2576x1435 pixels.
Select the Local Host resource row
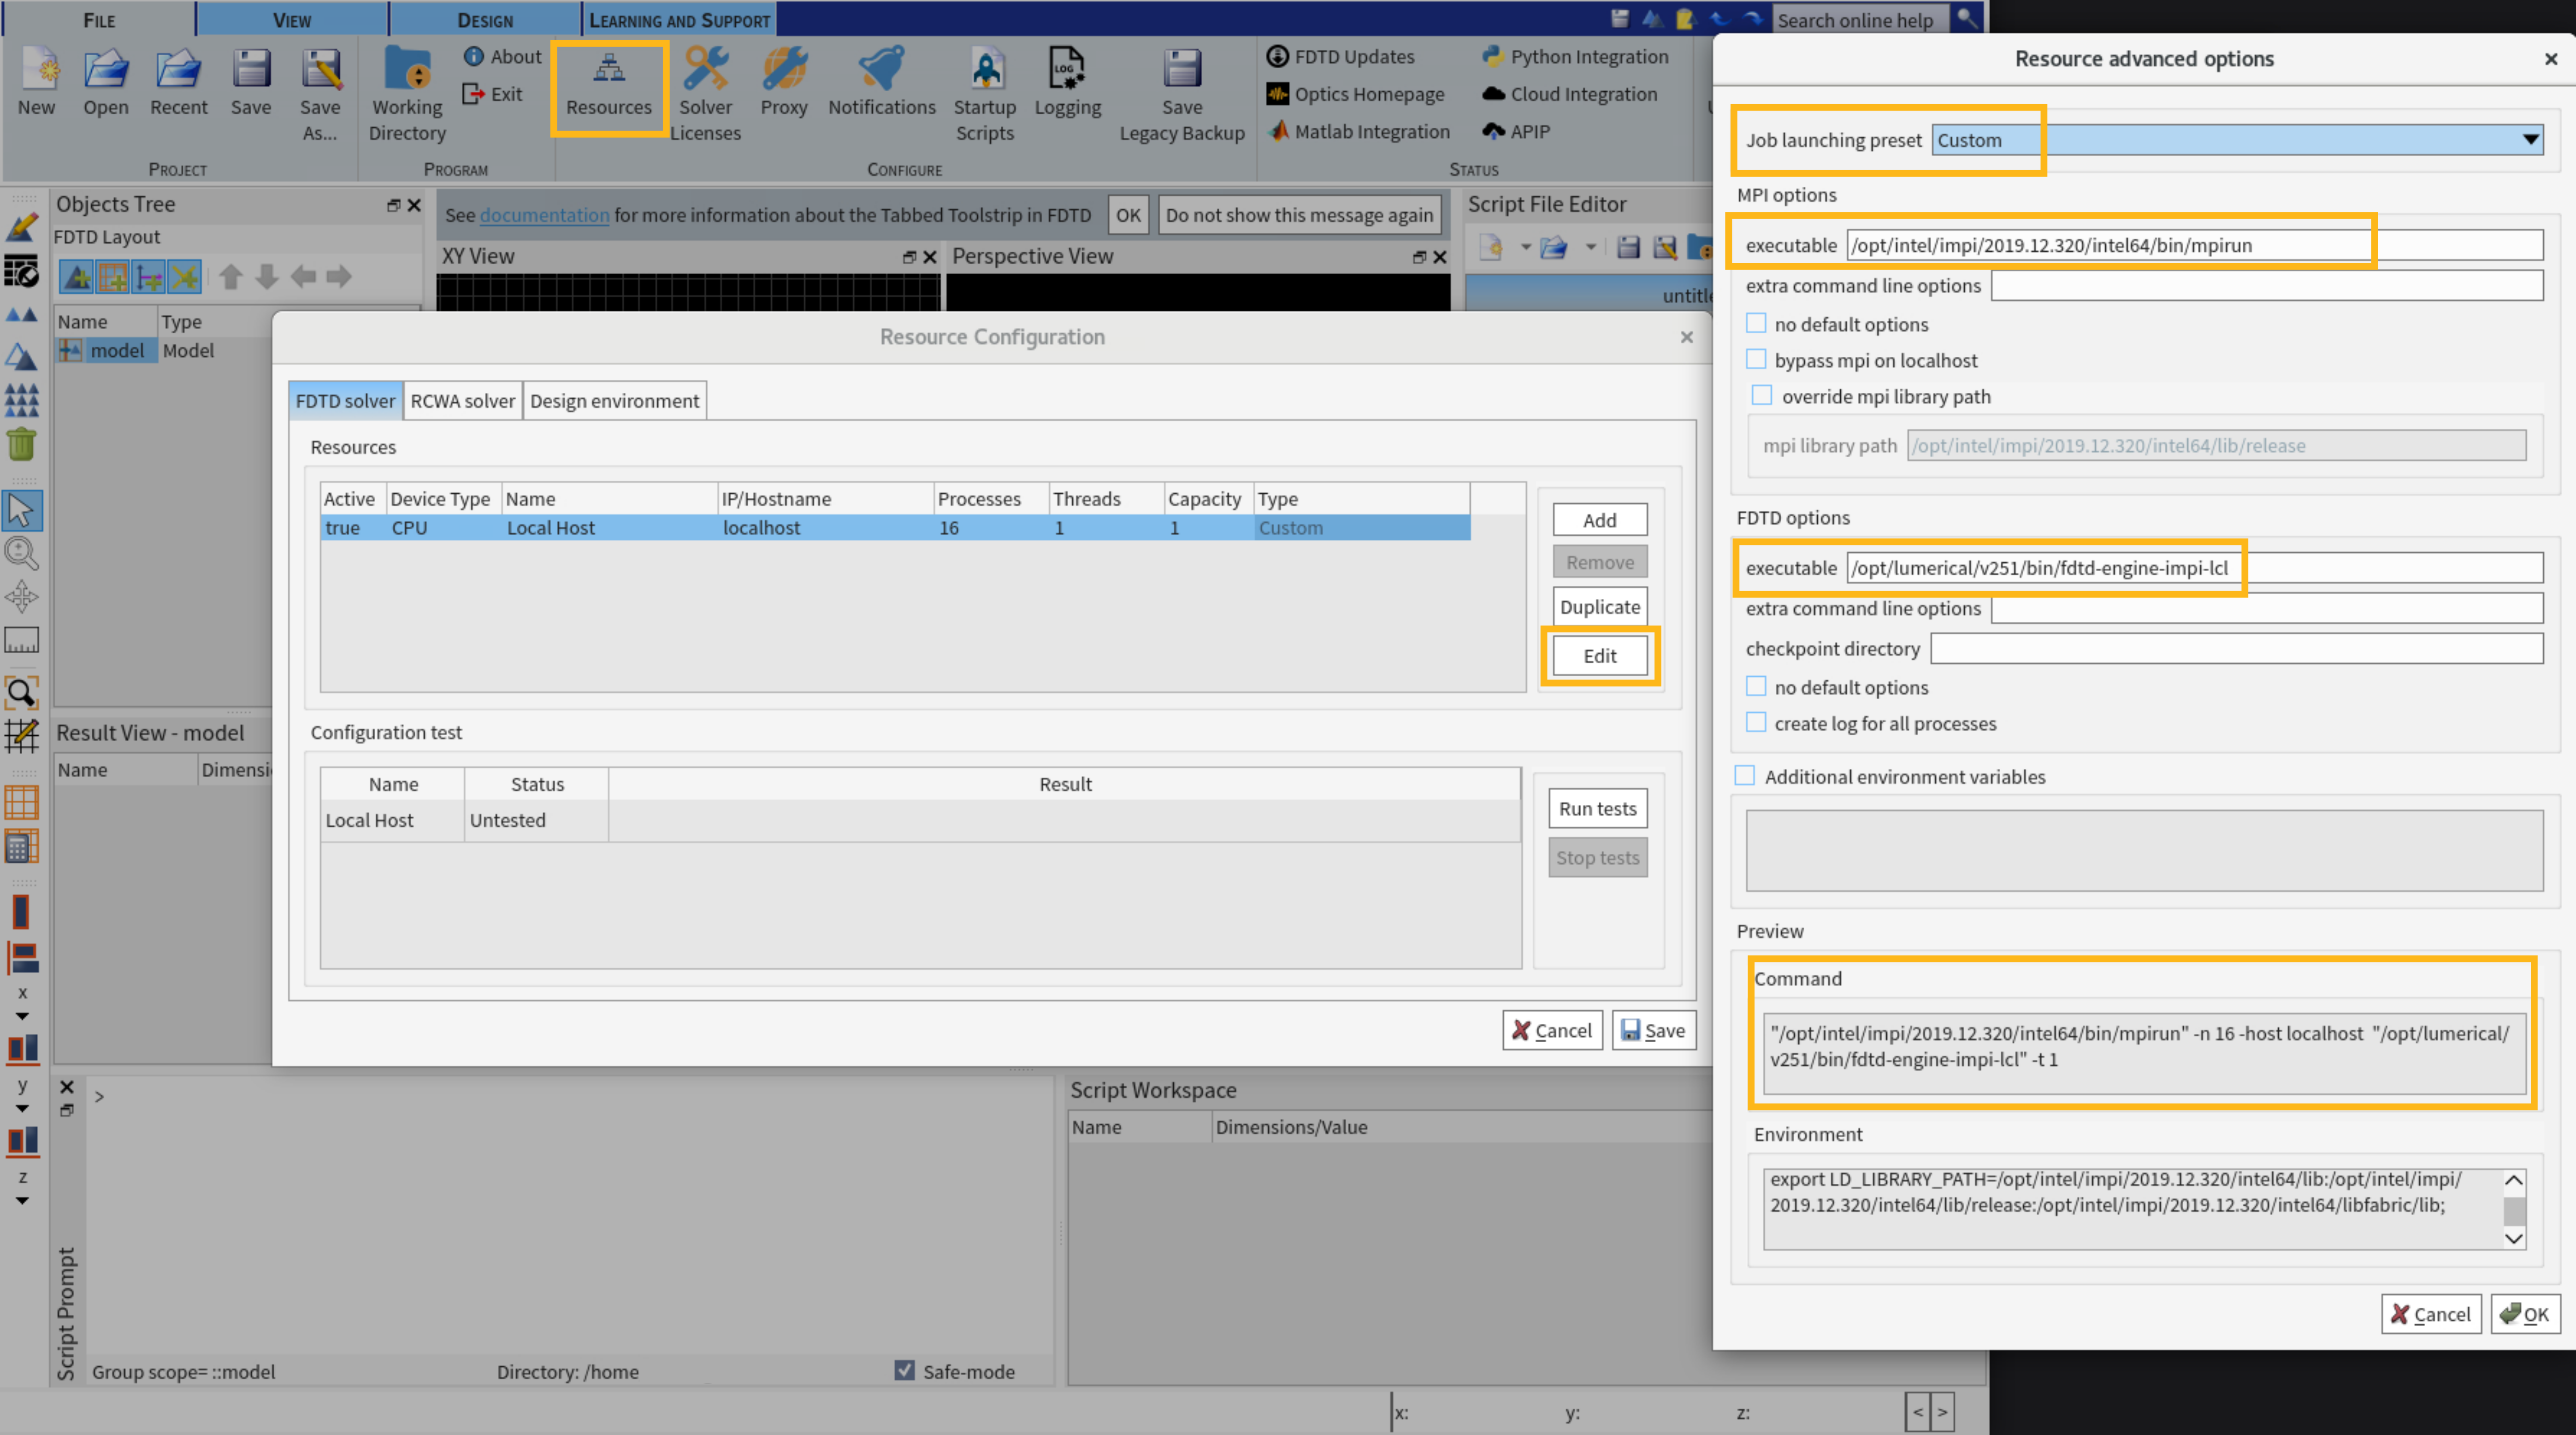click(x=895, y=528)
